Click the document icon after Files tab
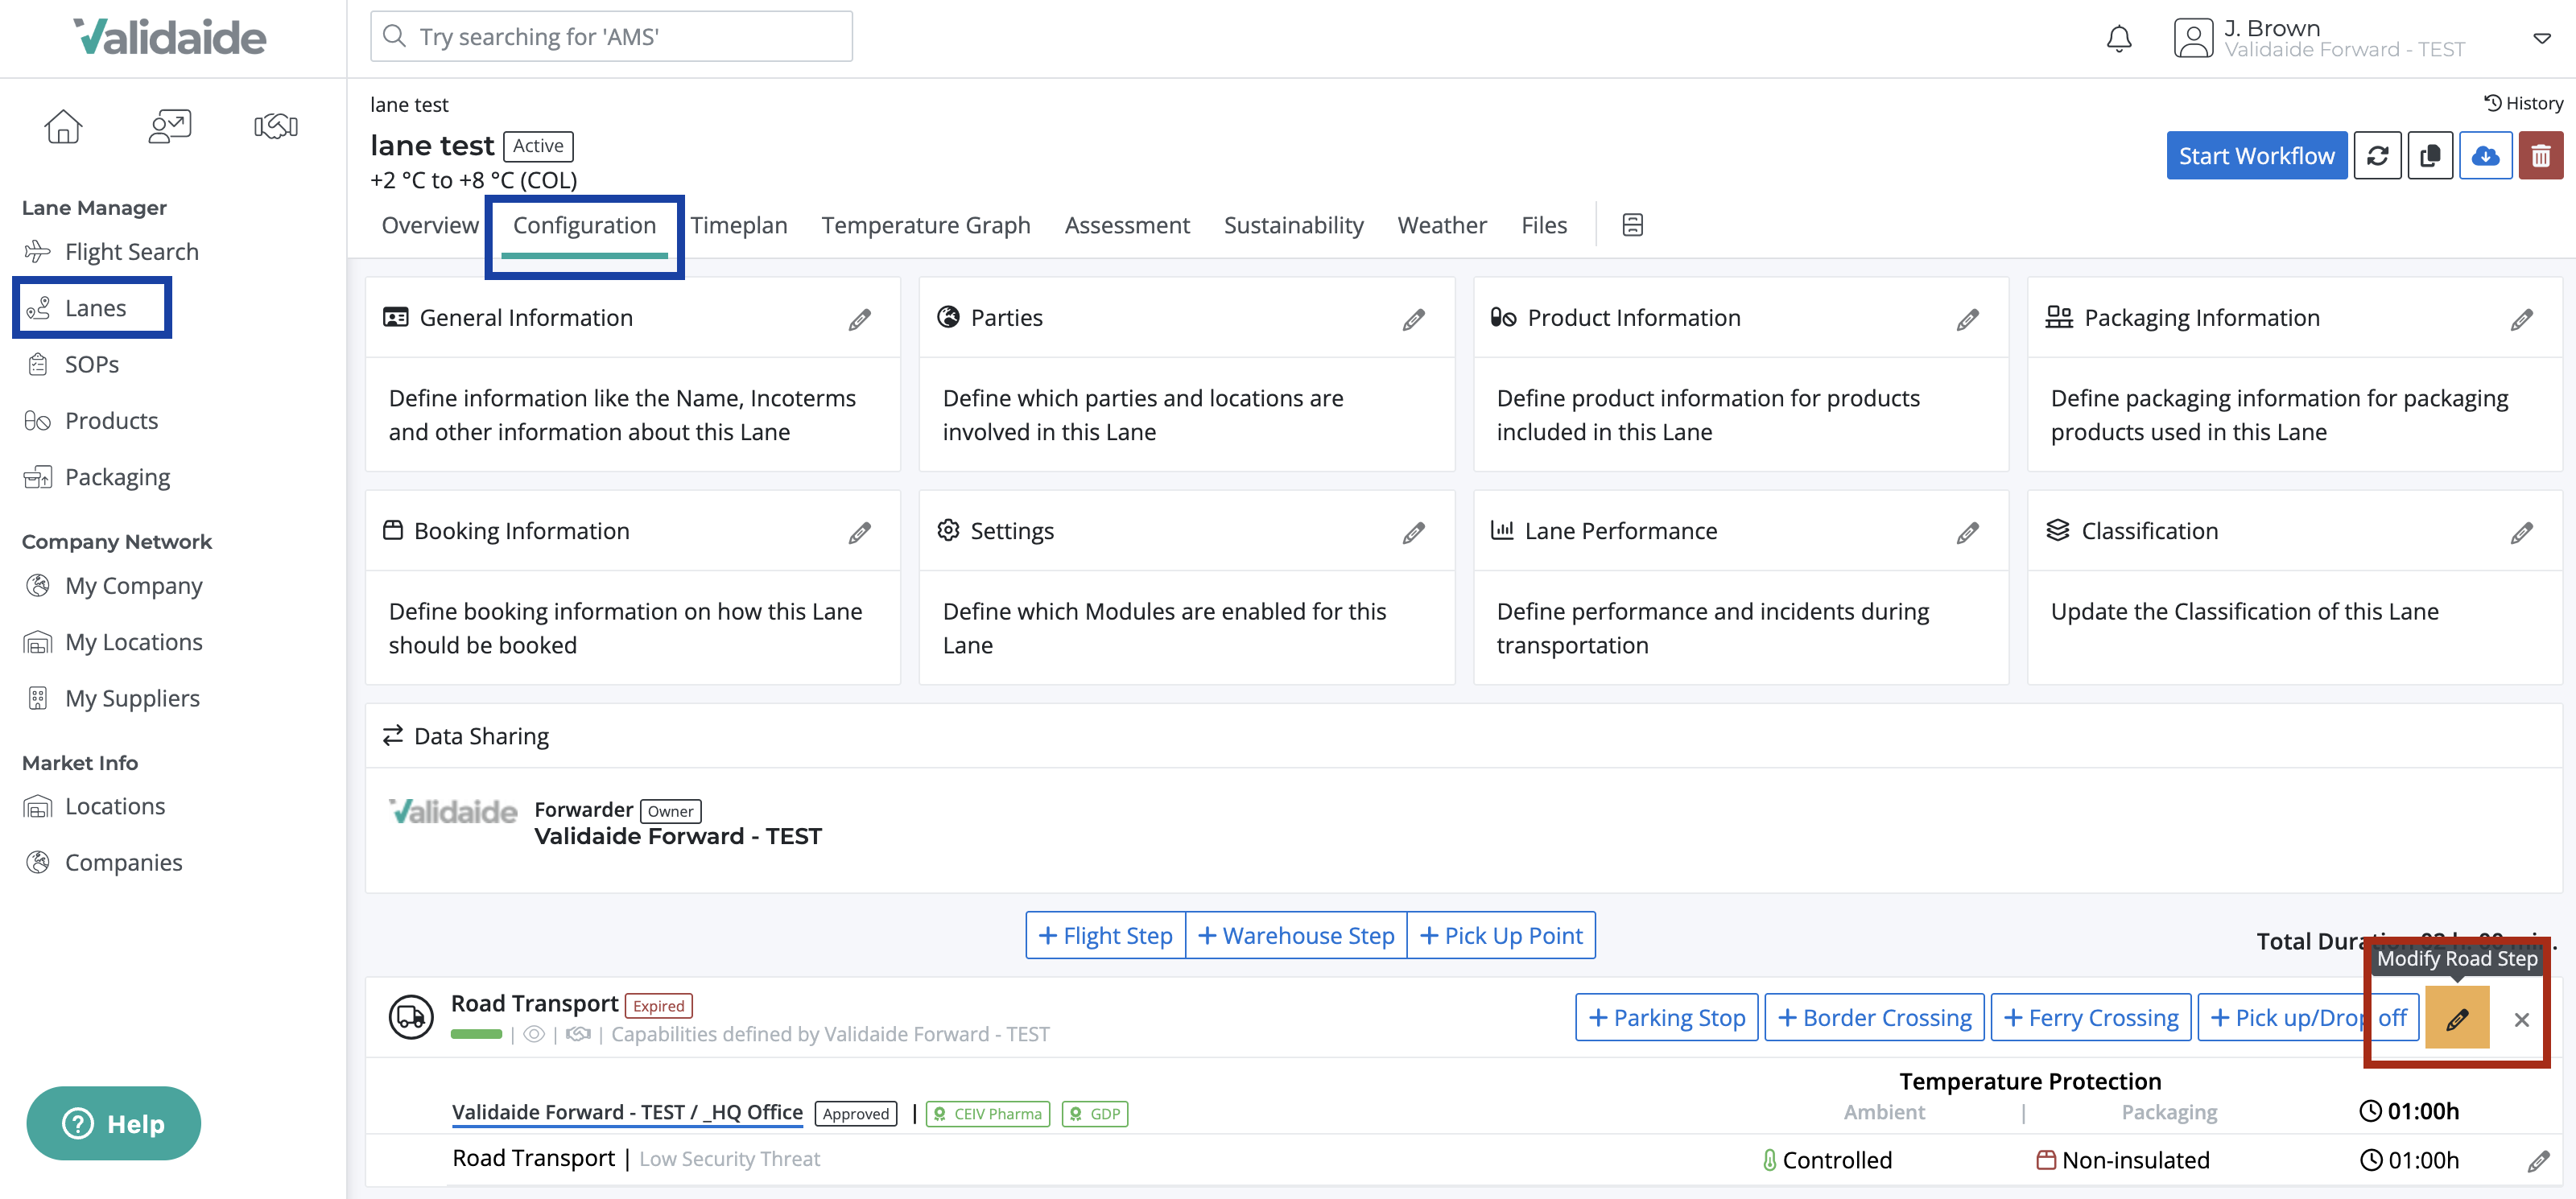This screenshot has height=1199, width=2576. tap(1632, 225)
